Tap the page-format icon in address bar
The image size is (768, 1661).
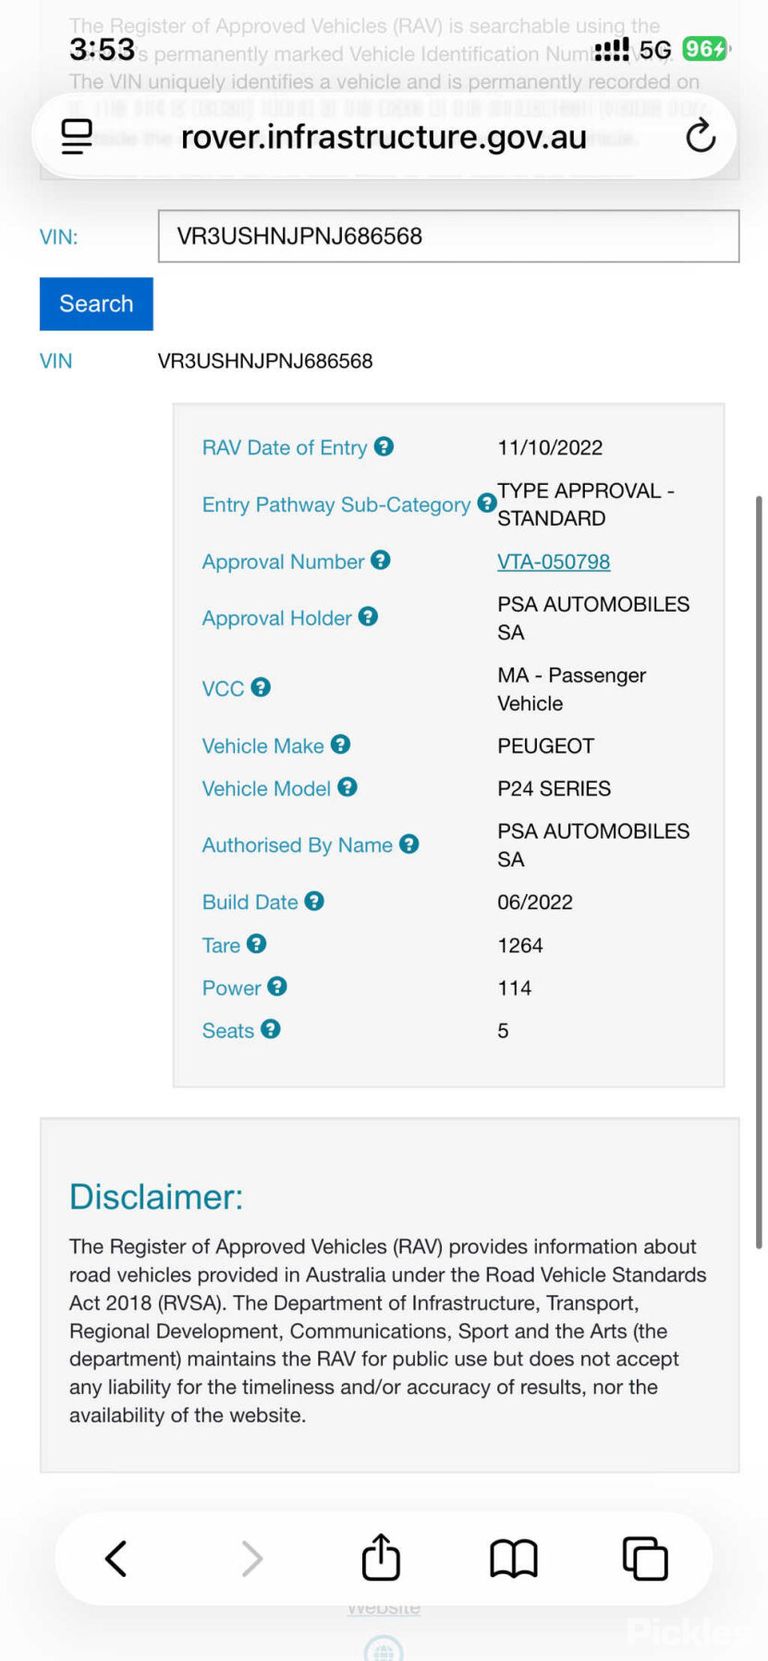tap(77, 136)
